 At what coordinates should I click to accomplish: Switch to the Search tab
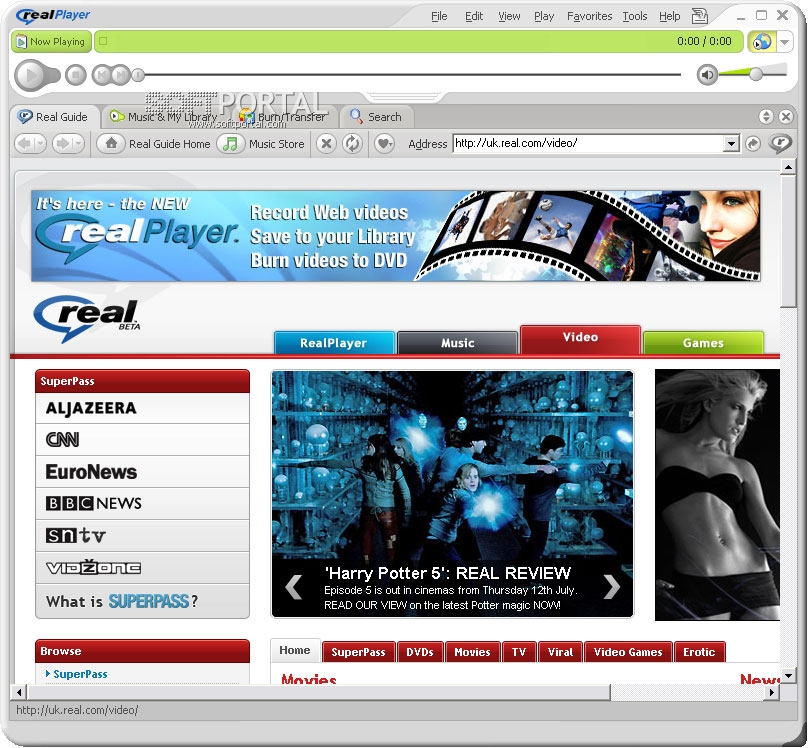[x=376, y=117]
